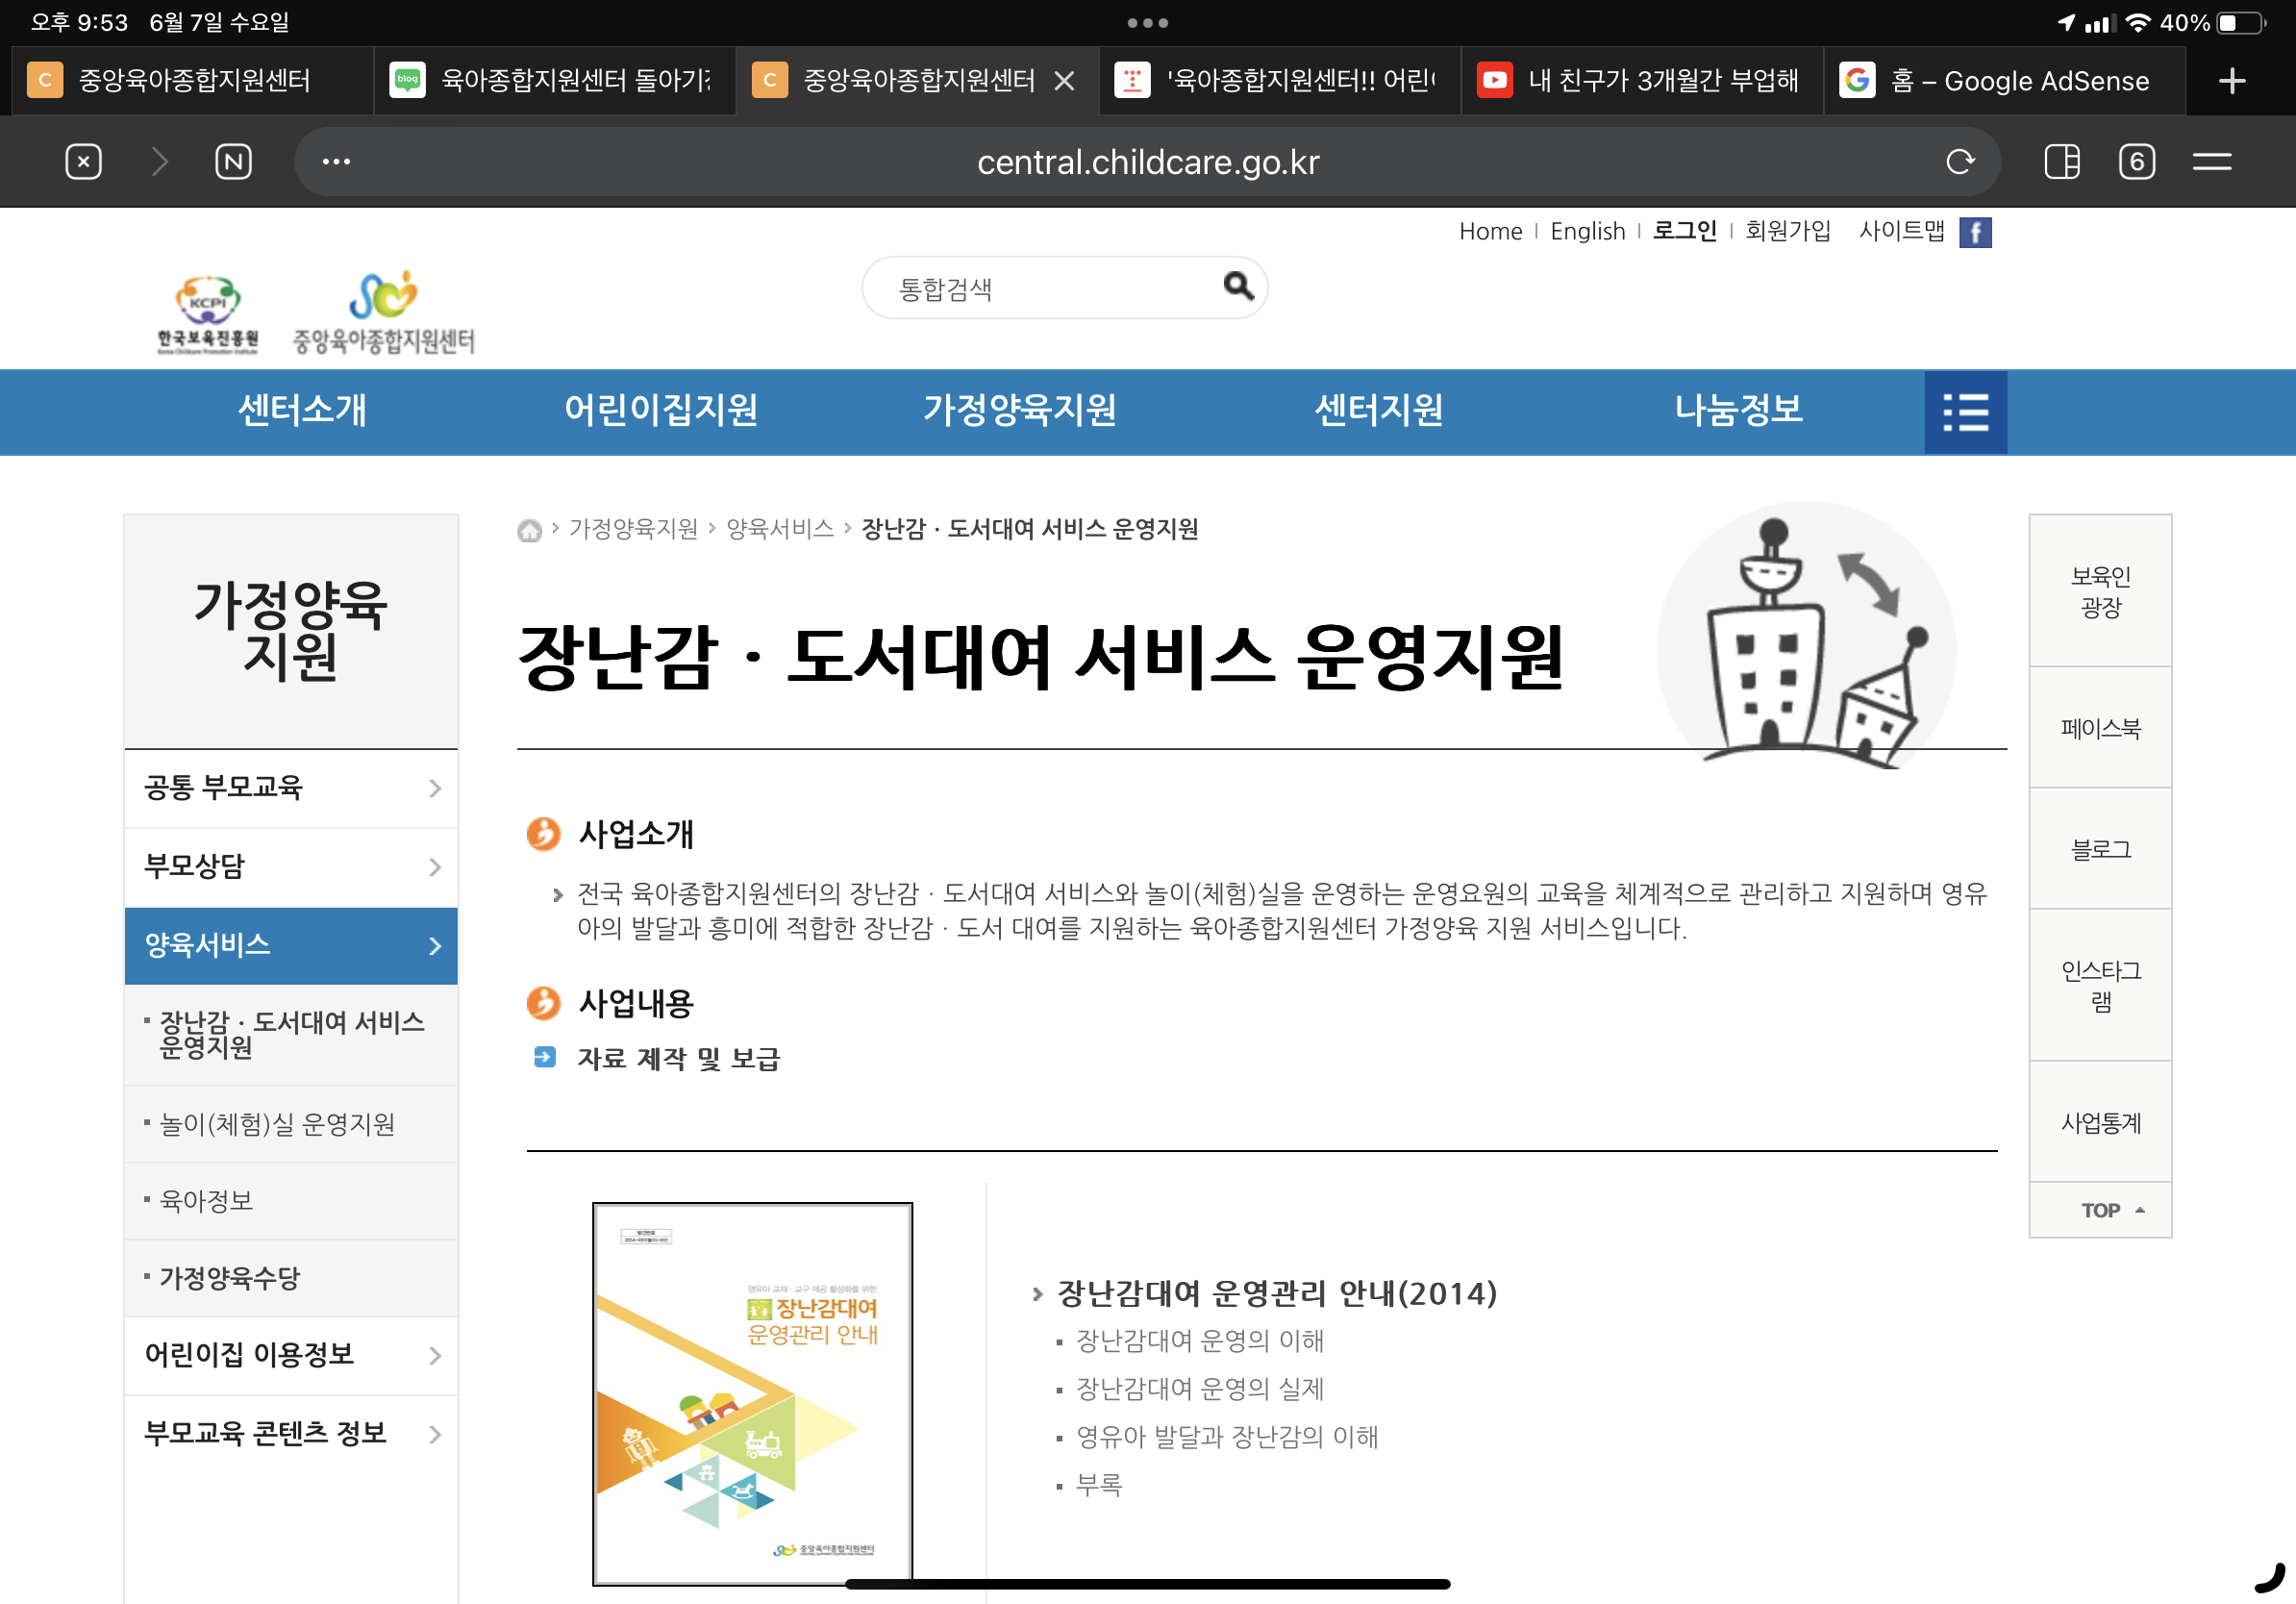Open 장난감대여 운영관리 안내 cover thumbnail
The image size is (2296, 1604).
tap(752, 1393)
